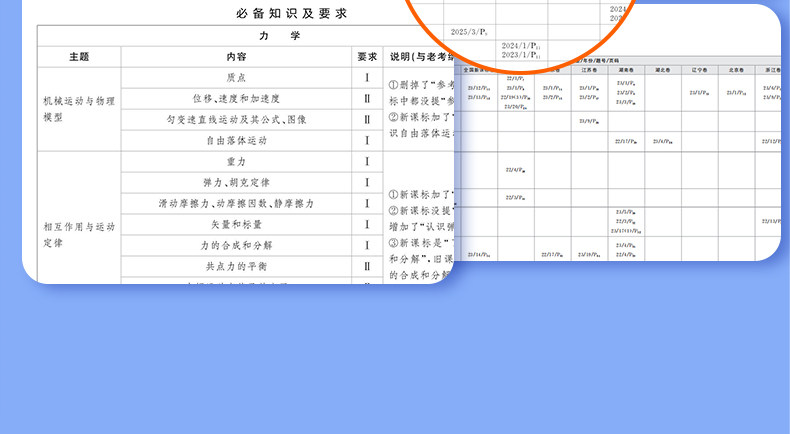Click the 2024/1/P11 entry in magnified circle
The width and height of the screenshot is (790, 434).
(521, 46)
